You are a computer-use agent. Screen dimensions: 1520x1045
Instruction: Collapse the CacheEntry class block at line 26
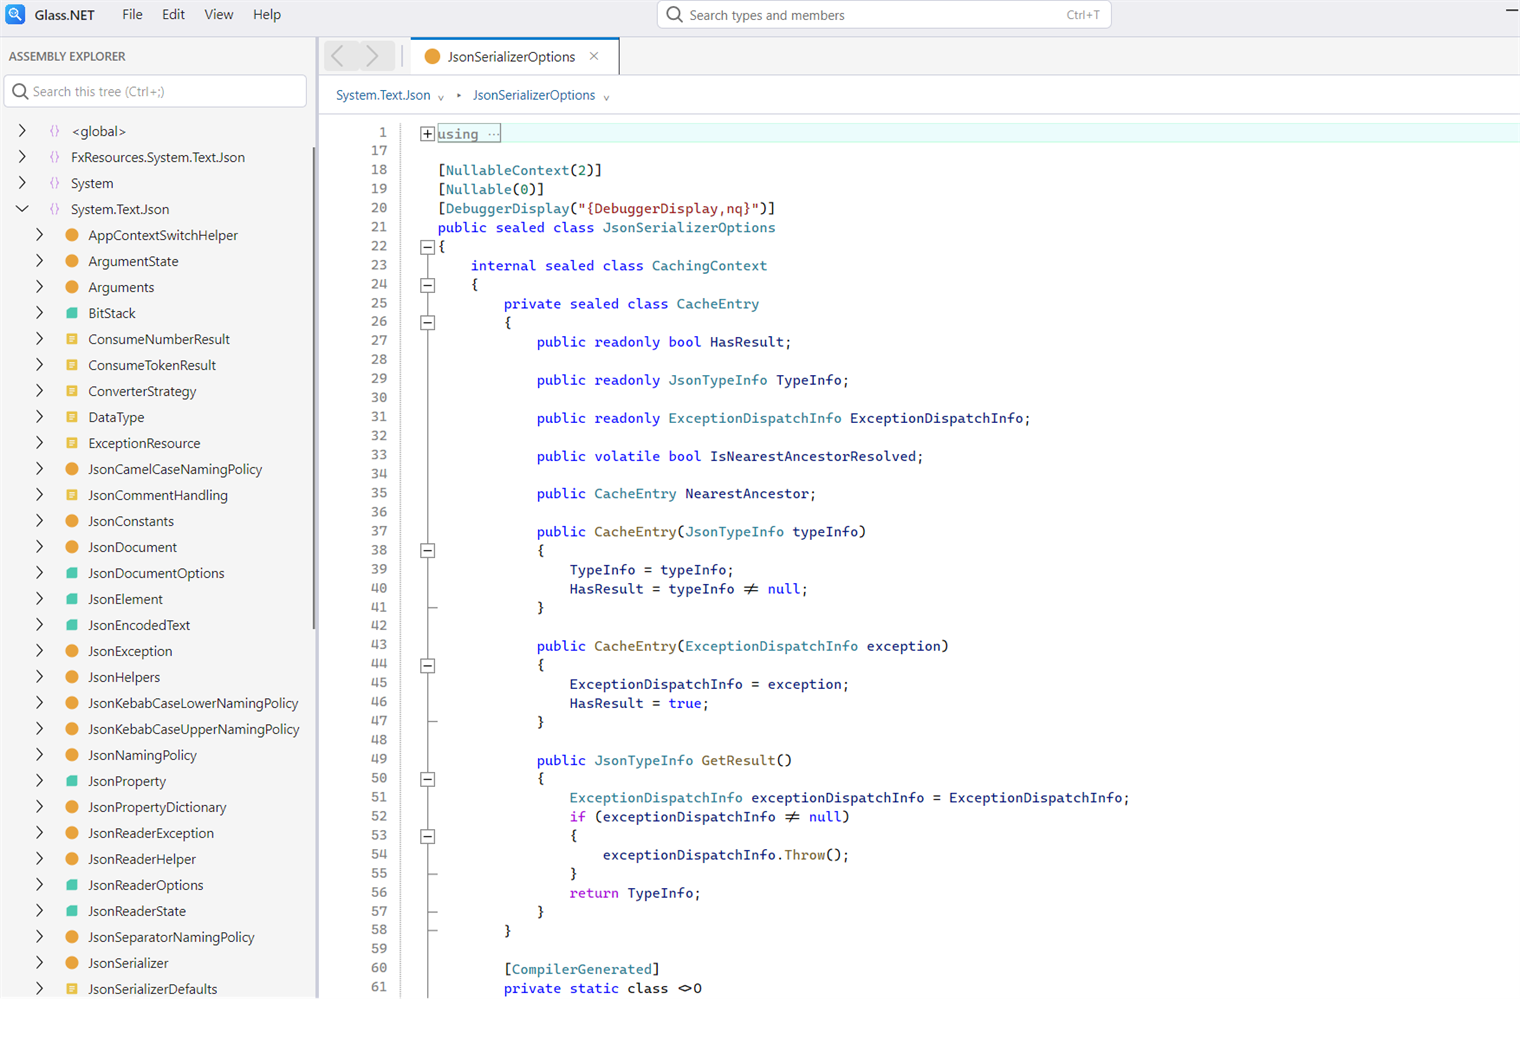pyautogui.click(x=427, y=323)
